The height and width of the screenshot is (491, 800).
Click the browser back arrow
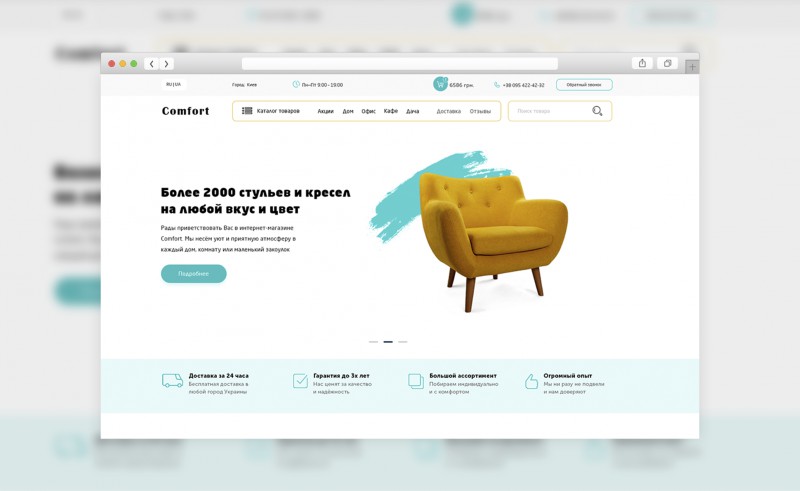click(152, 64)
